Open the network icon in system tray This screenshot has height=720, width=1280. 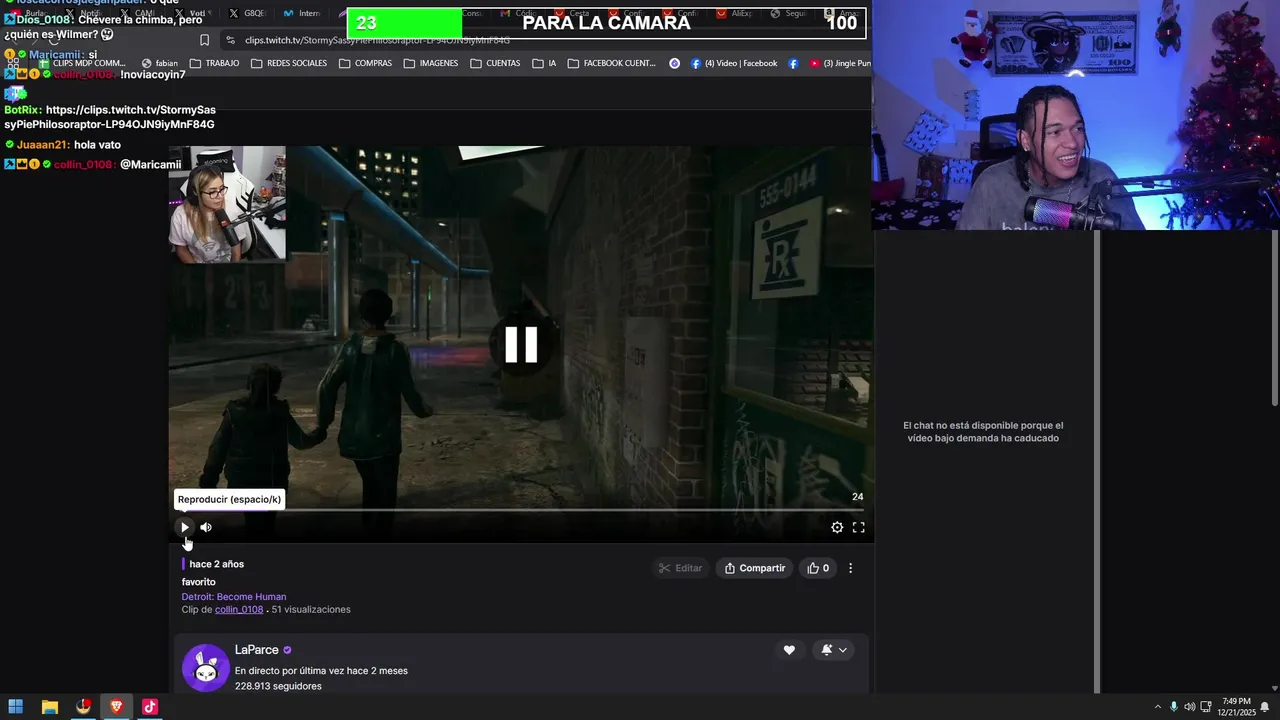tap(1205, 707)
